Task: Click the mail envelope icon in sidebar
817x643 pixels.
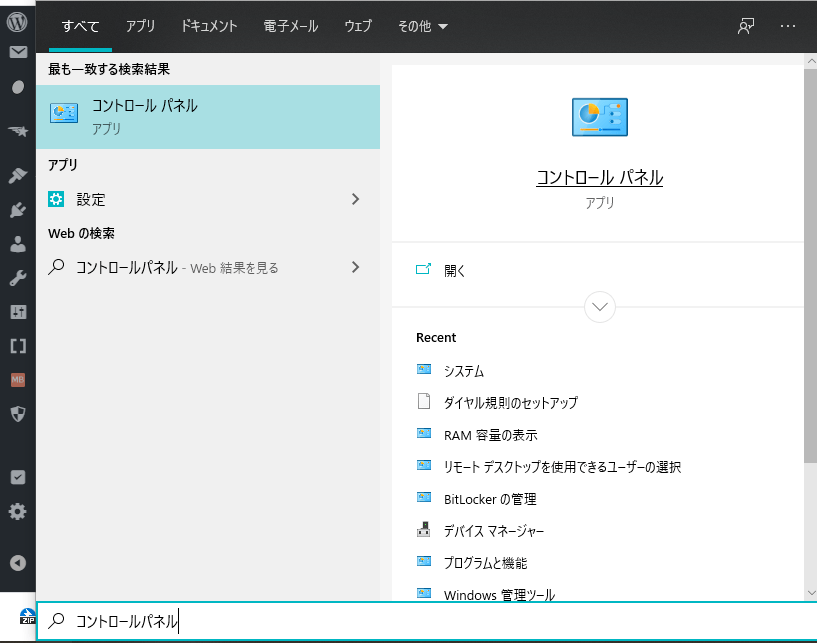Action: 18,52
